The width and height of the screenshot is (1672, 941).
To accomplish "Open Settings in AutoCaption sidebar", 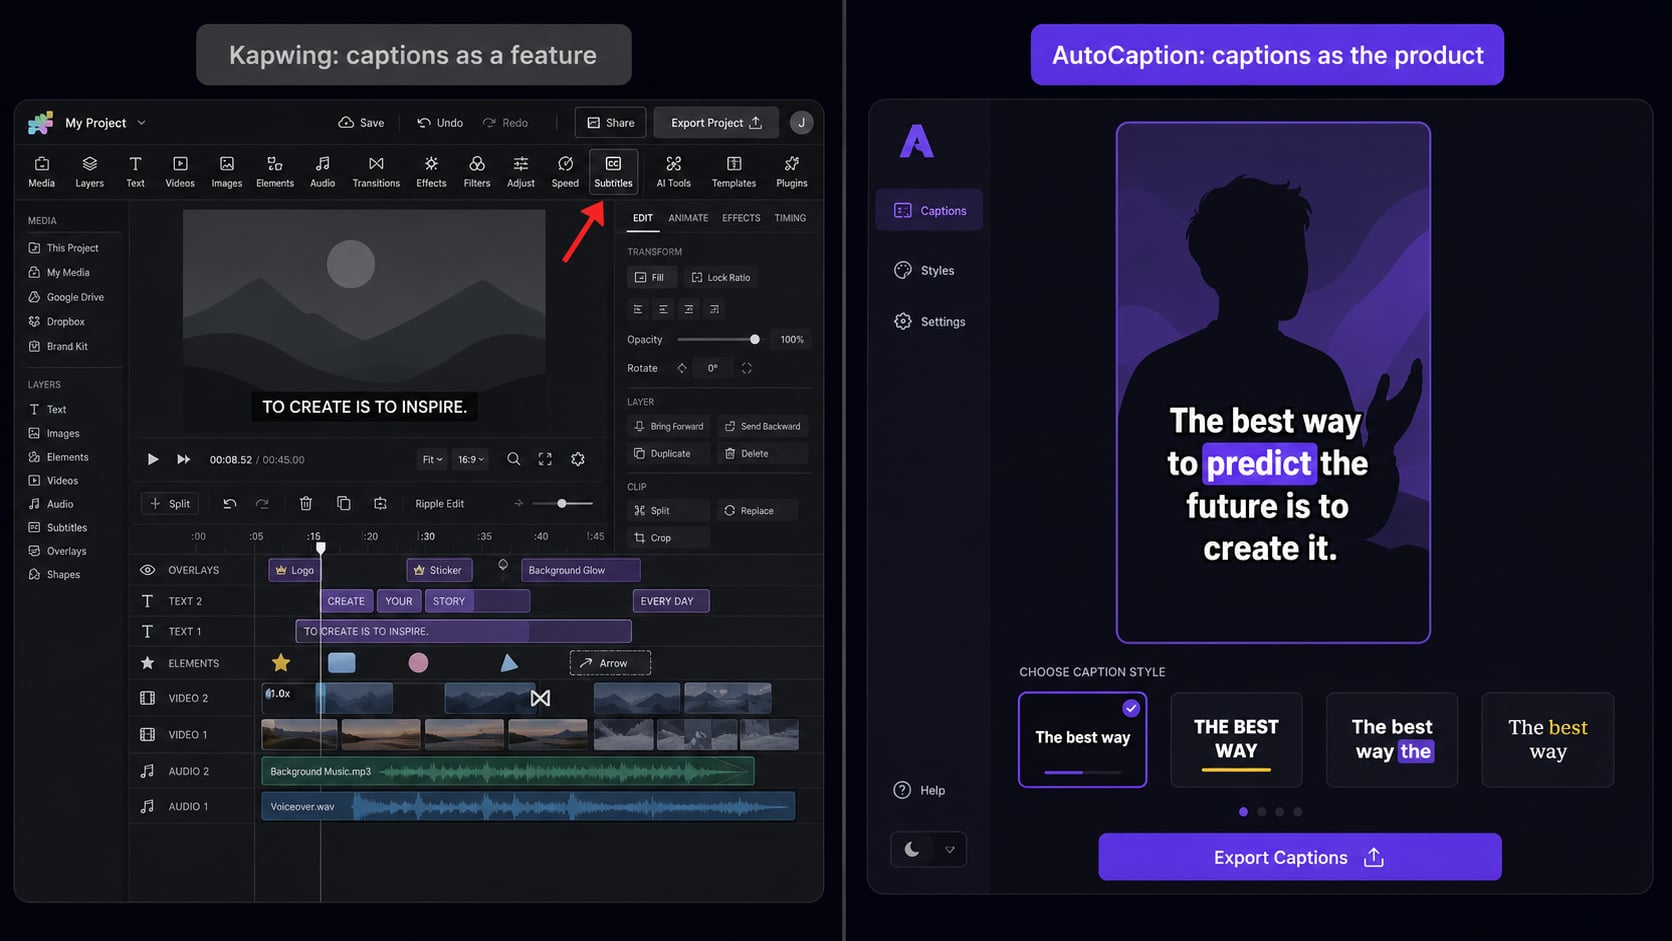I will pyautogui.click(x=929, y=321).
